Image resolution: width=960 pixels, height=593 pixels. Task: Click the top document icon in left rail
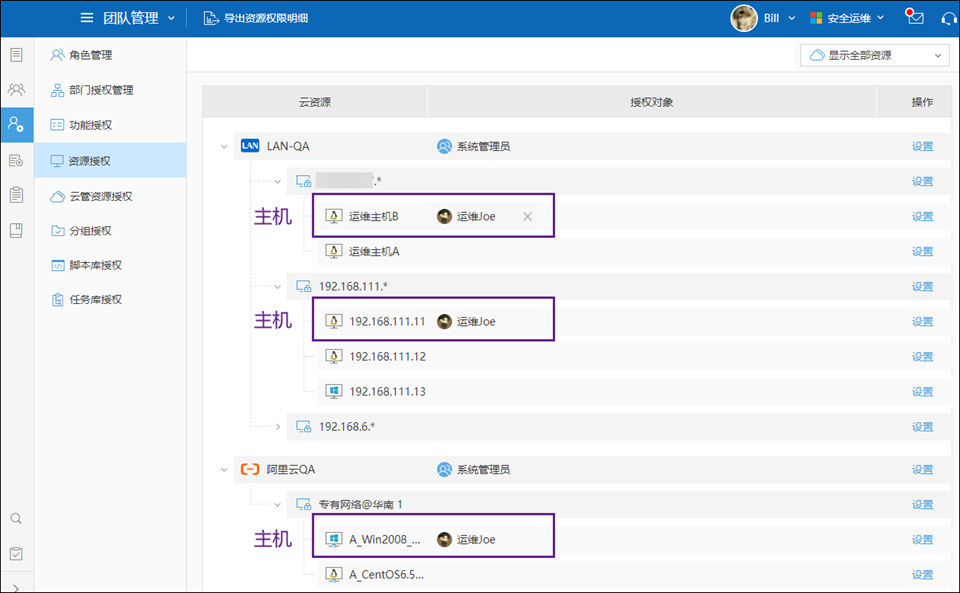point(16,54)
